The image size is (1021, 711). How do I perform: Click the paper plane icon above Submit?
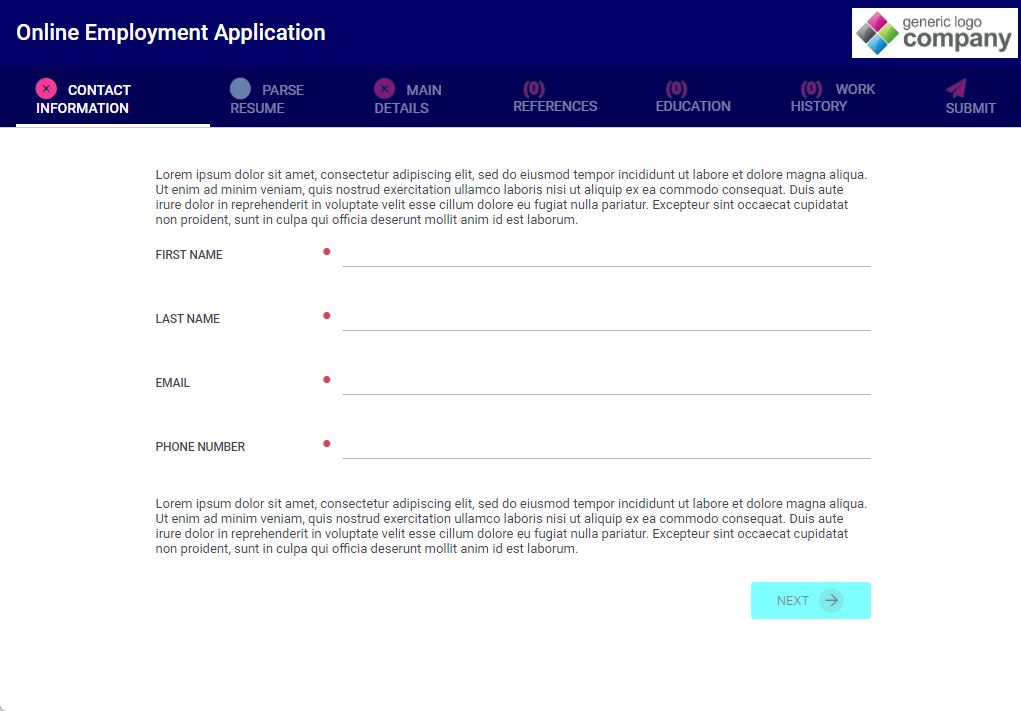[x=956, y=88]
